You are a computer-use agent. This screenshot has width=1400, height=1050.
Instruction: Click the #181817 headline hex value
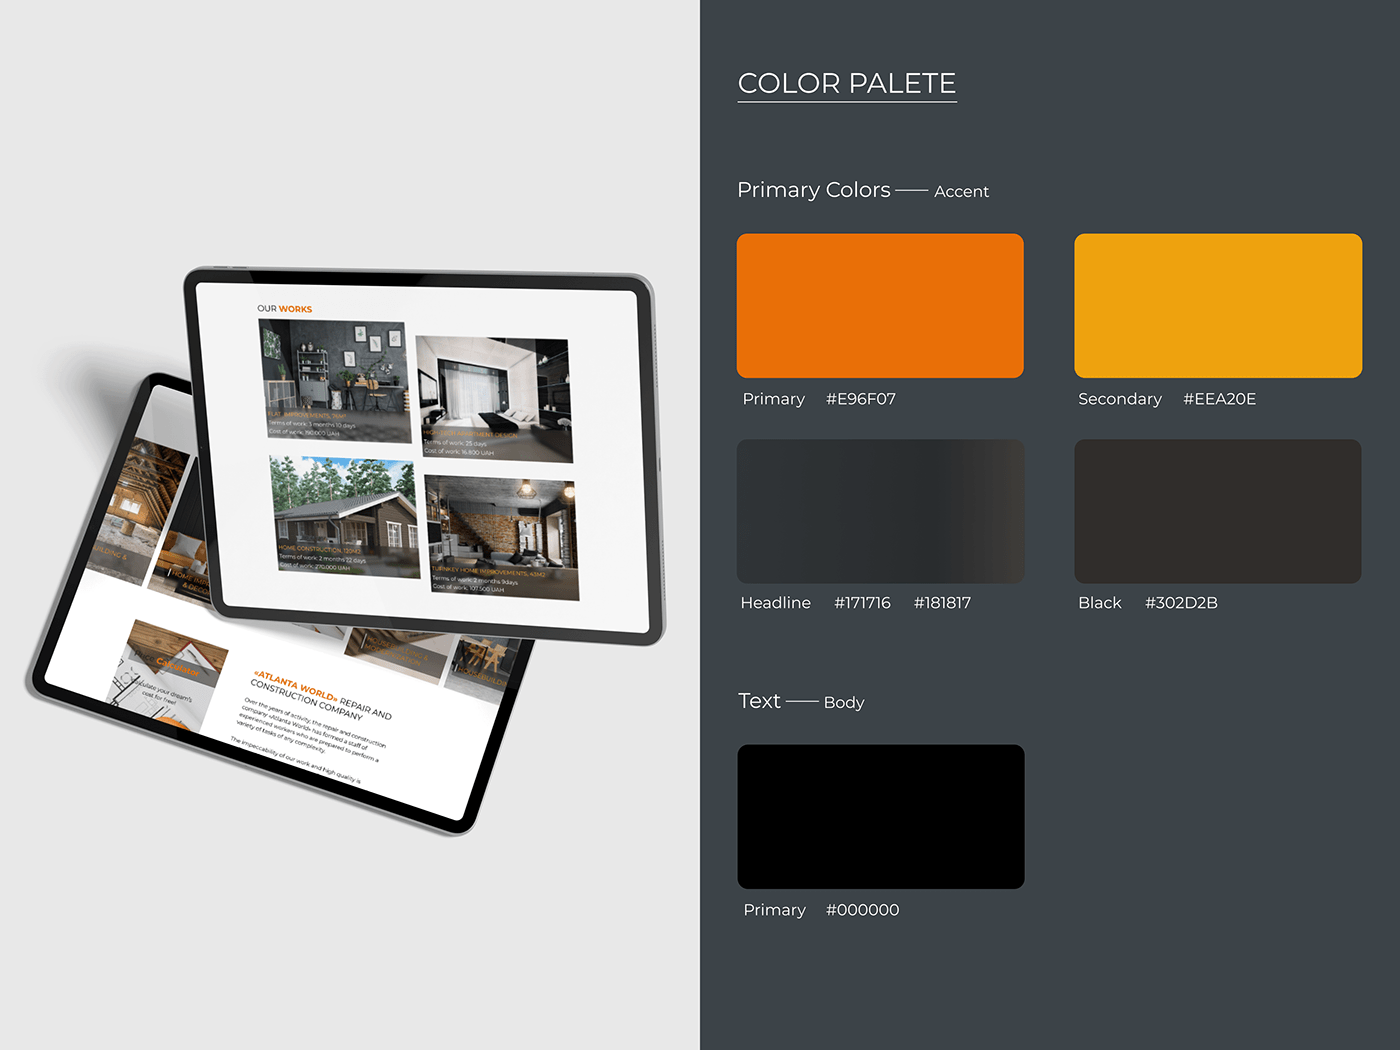coord(942,602)
